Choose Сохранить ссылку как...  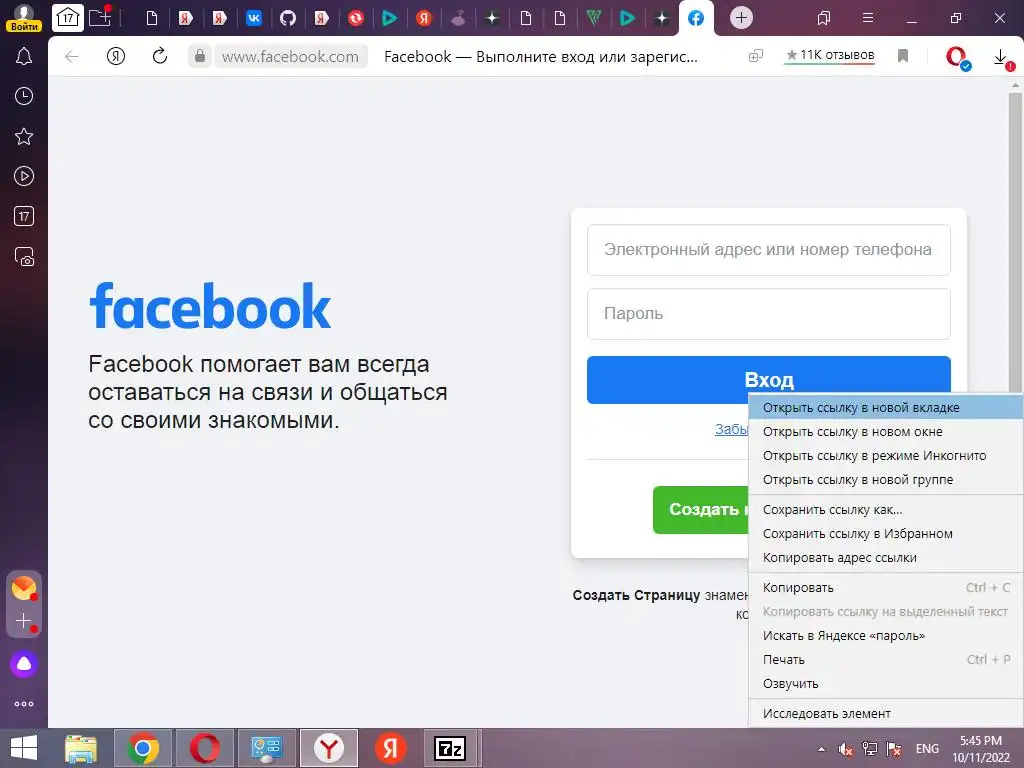(885, 510)
